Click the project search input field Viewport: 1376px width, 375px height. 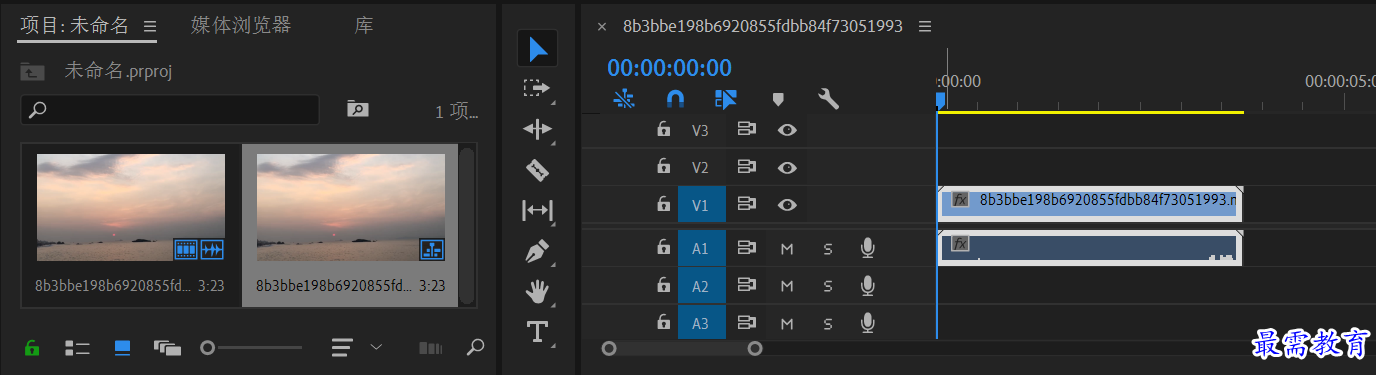tap(169, 109)
